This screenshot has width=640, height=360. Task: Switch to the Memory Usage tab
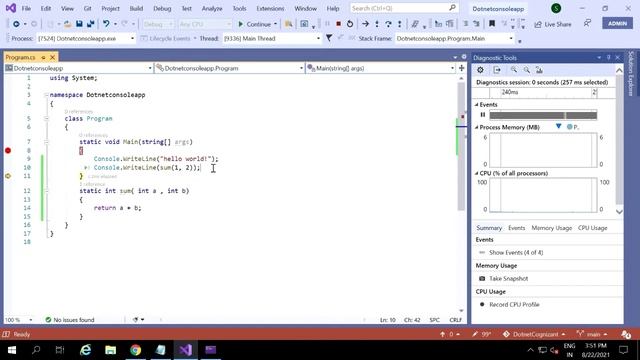click(551, 228)
